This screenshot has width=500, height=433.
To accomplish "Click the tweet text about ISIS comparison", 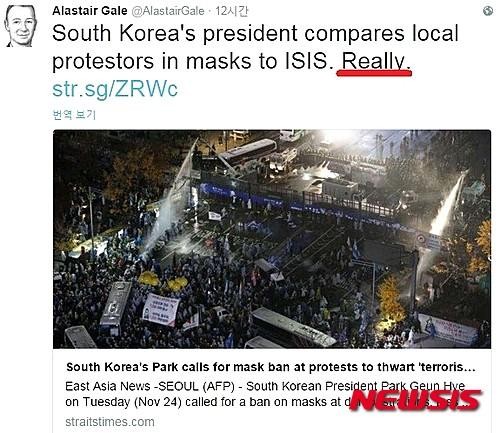I will point(255,47).
